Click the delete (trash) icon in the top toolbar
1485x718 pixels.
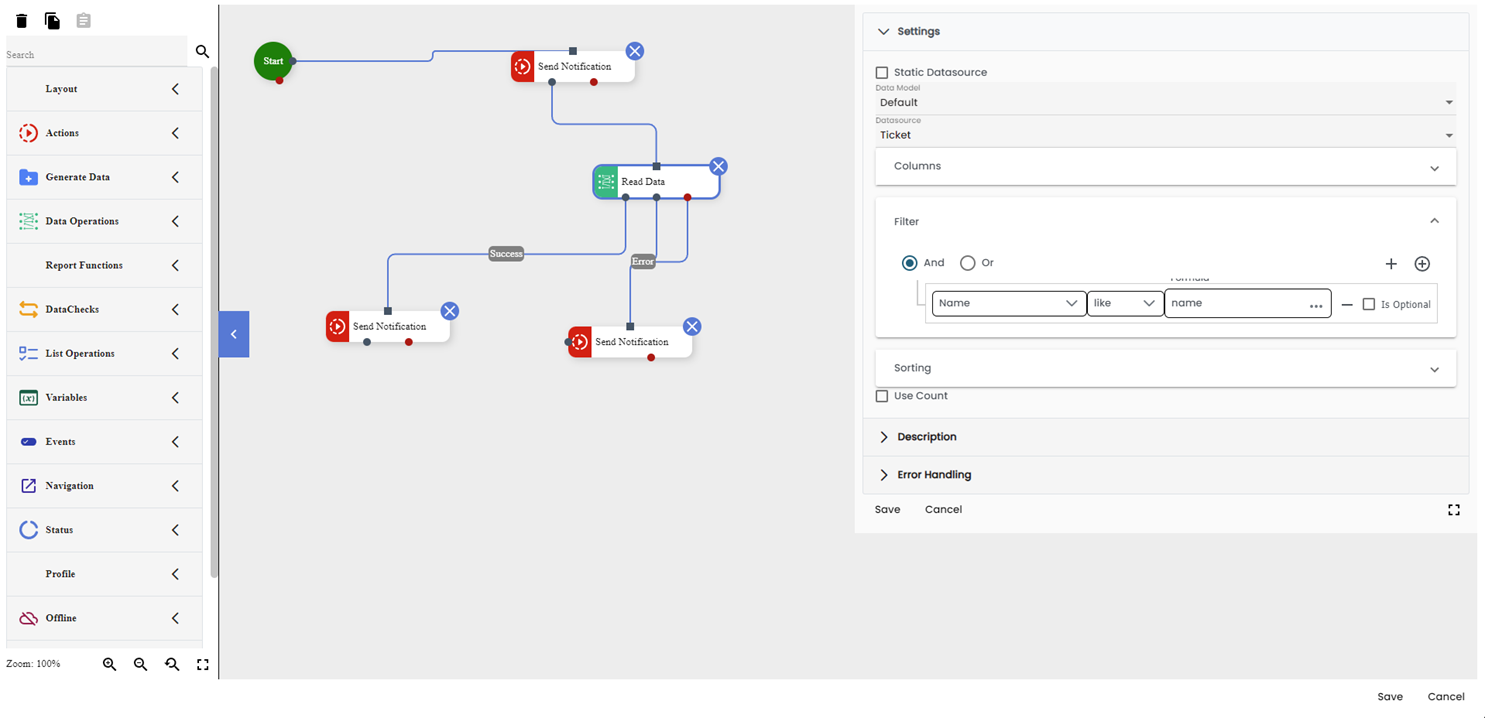[21, 20]
